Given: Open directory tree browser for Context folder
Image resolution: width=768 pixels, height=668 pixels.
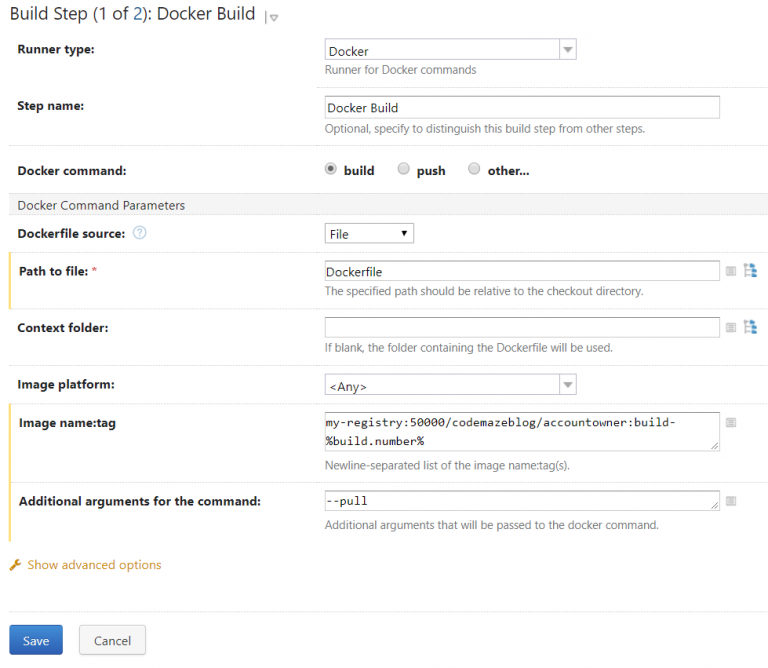Looking at the screenshot, I should (750, 327).
